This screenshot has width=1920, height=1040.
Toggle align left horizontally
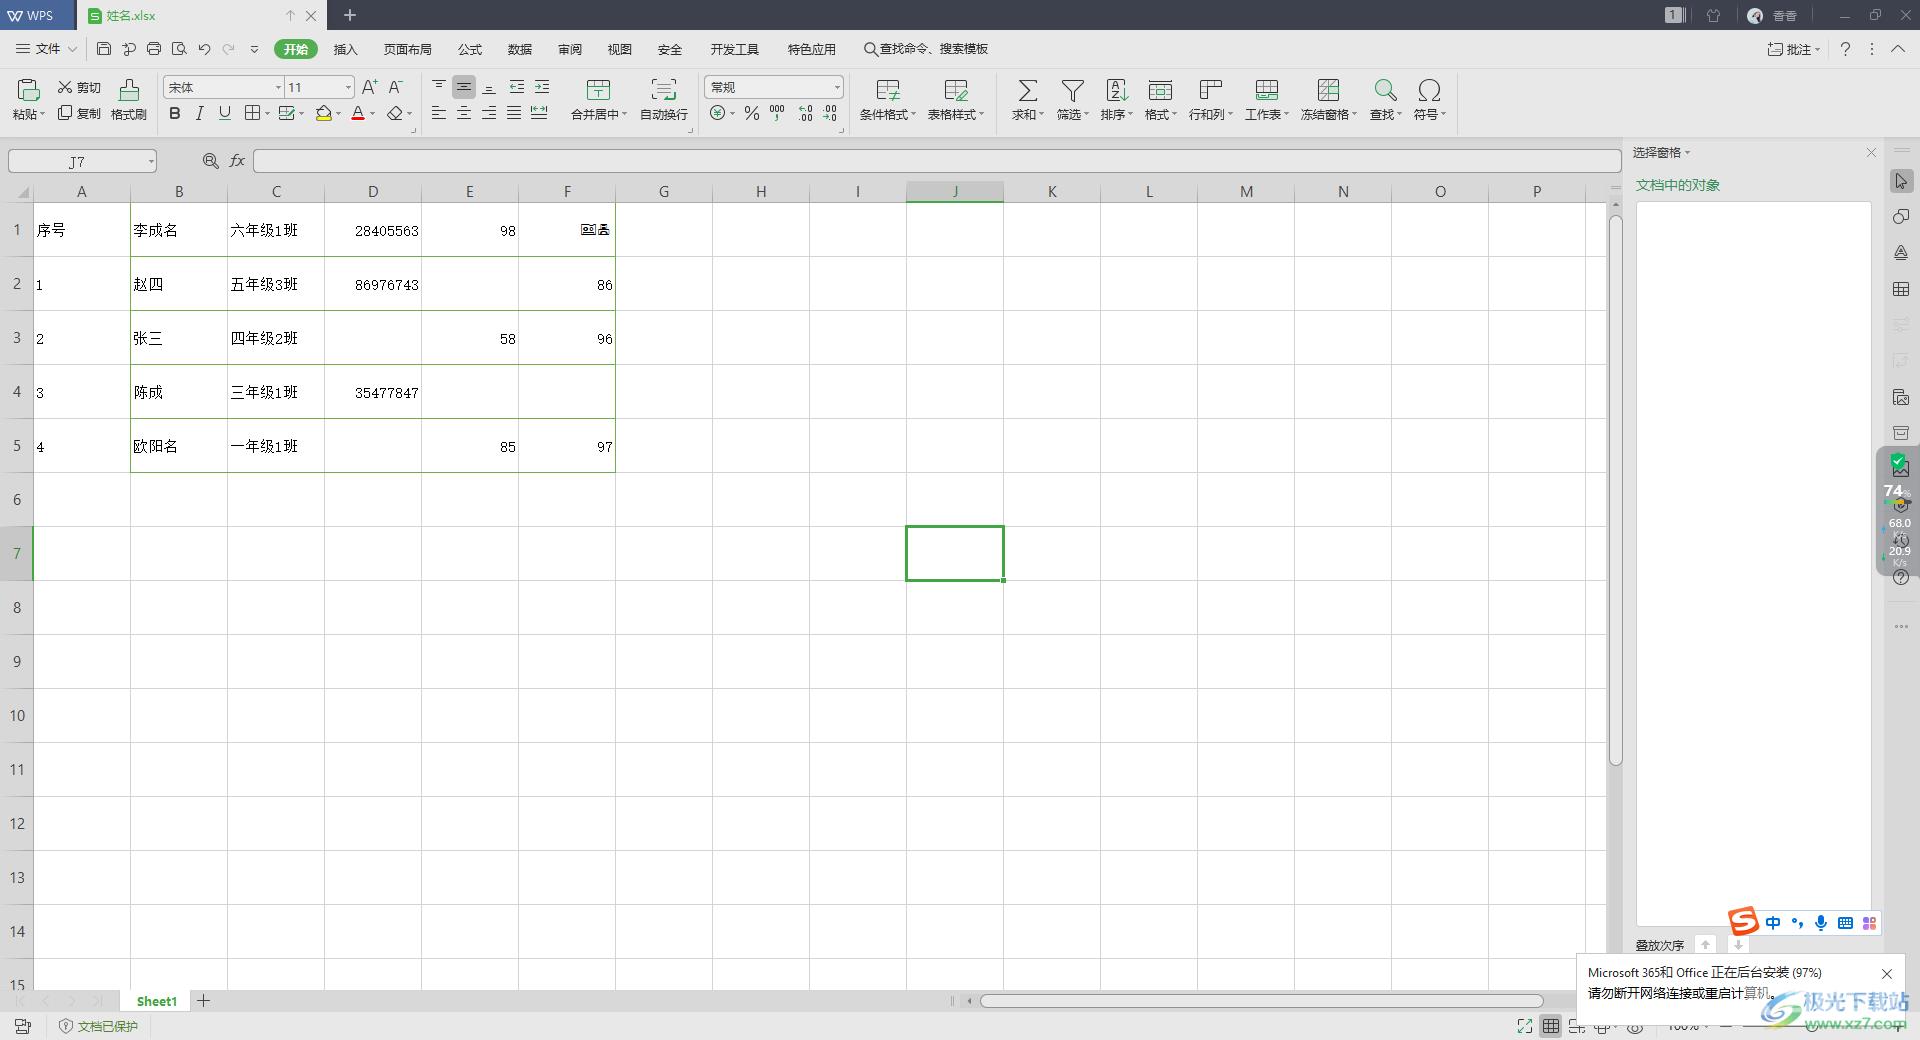point(439,114)
